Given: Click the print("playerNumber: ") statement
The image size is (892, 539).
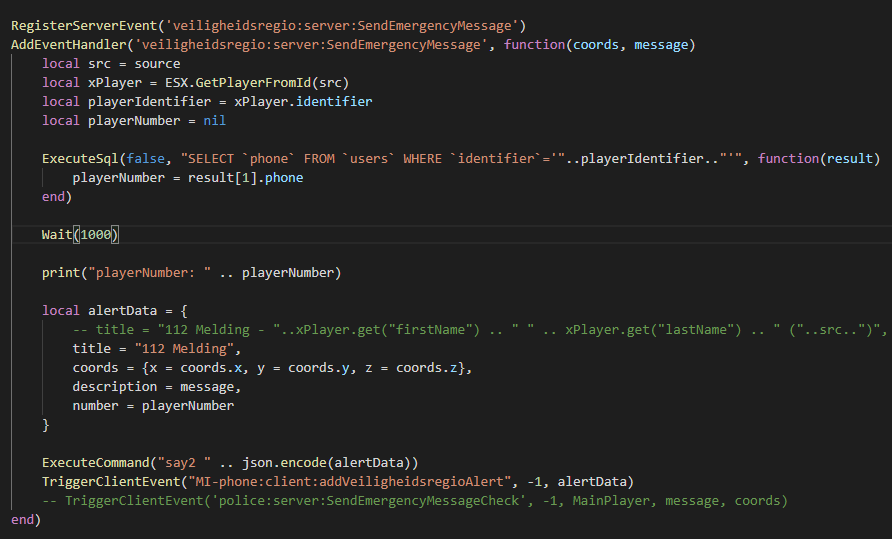Looking at the screenshot, I should [x=190, y=272].
